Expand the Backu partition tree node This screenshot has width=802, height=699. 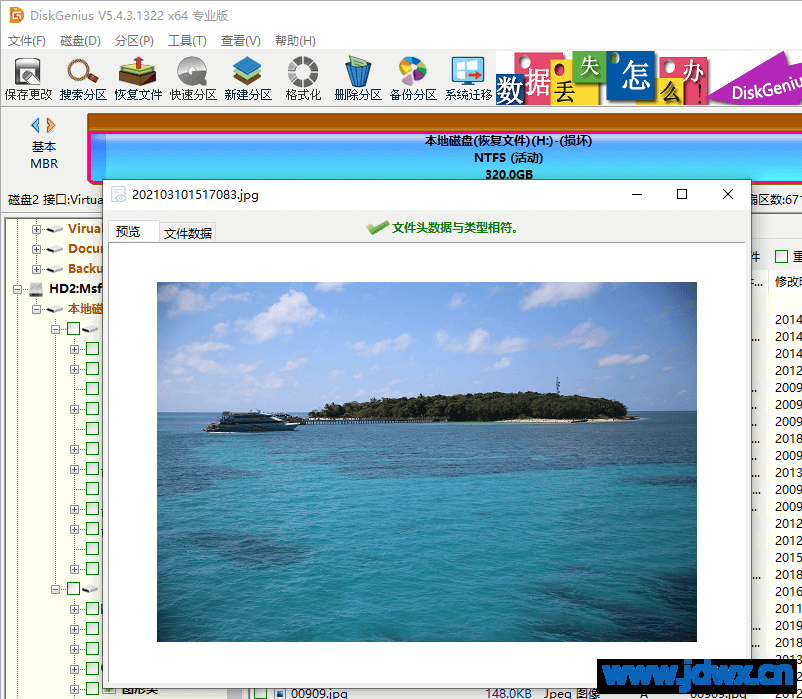pyautogui.click(x=36, y=269)
